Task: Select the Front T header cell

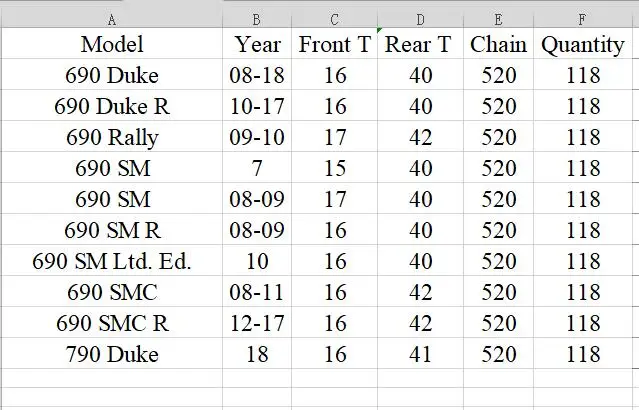Action: (x=335, y=44)
